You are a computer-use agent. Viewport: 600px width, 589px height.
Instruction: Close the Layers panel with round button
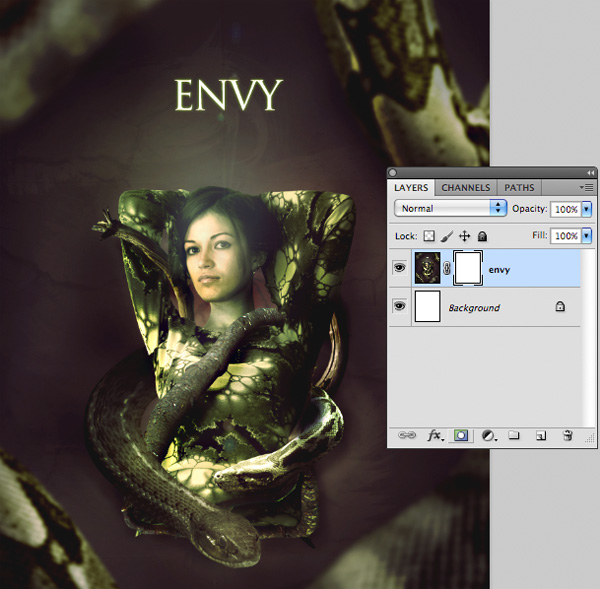point(393,173)
